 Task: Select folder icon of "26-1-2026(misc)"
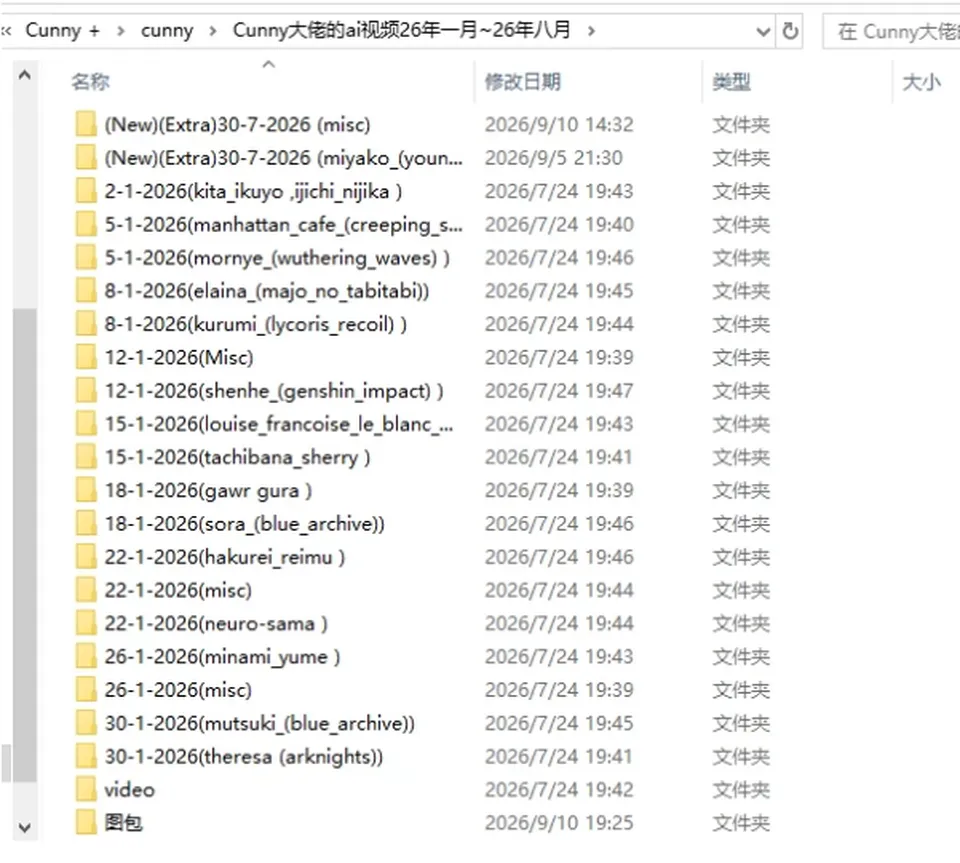pyautogui.click(x=86, y=690)
